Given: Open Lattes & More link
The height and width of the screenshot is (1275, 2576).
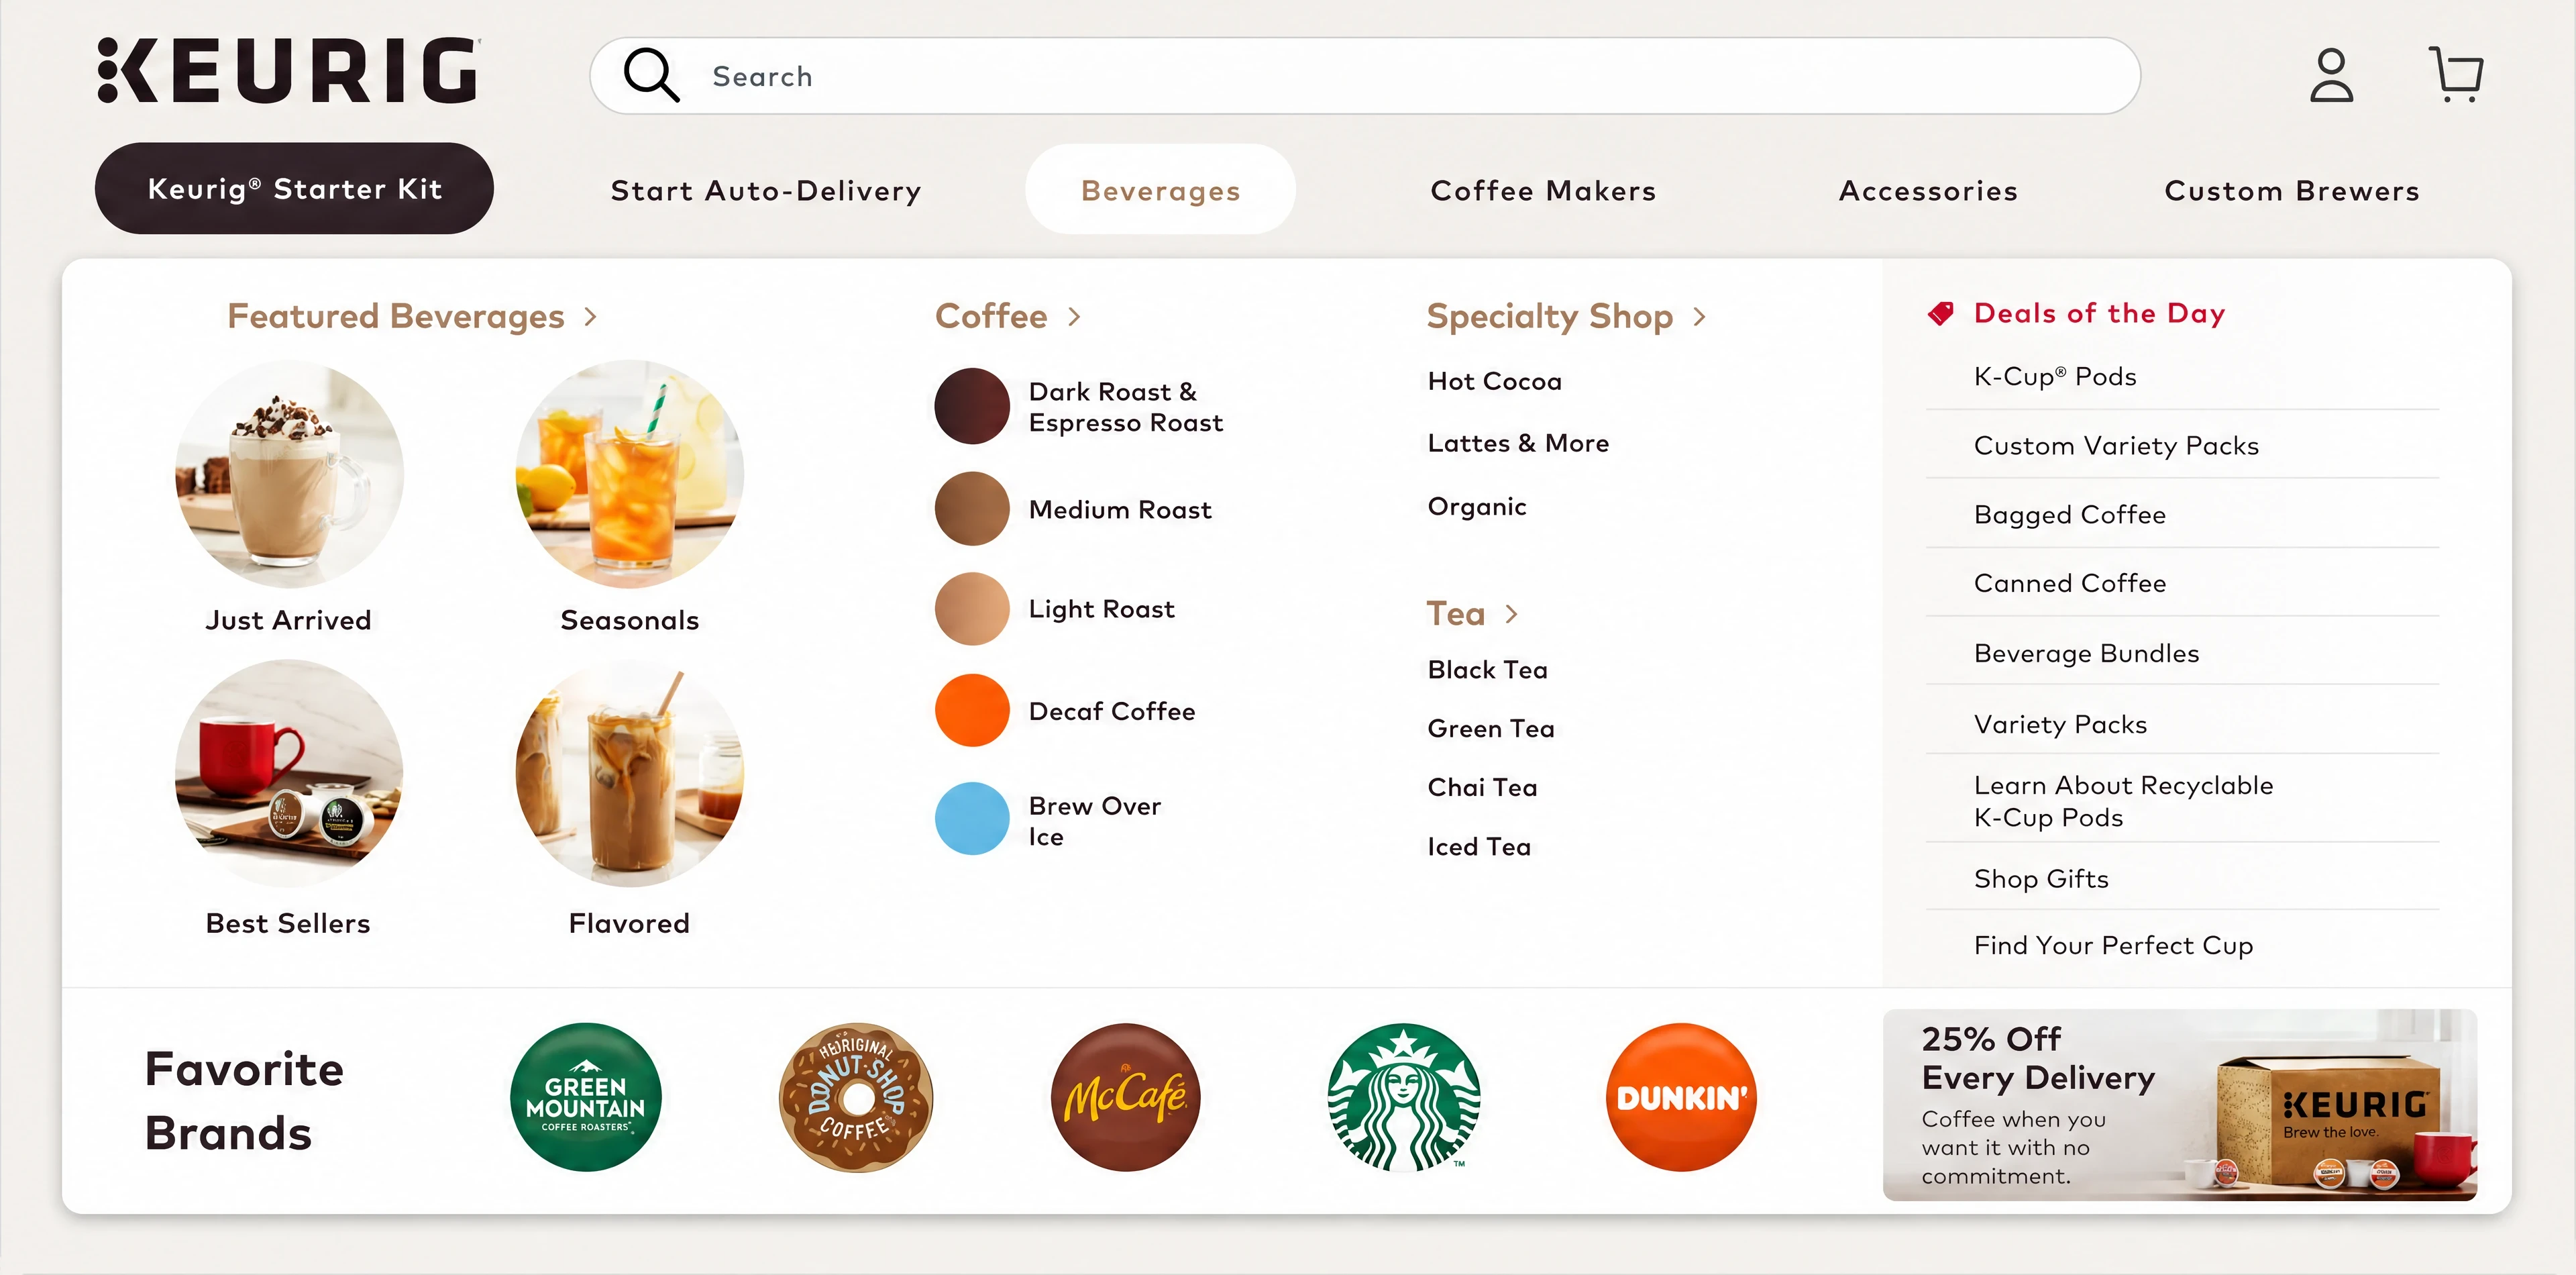Looking at the screenshot, I should (x=1518, y=443).
